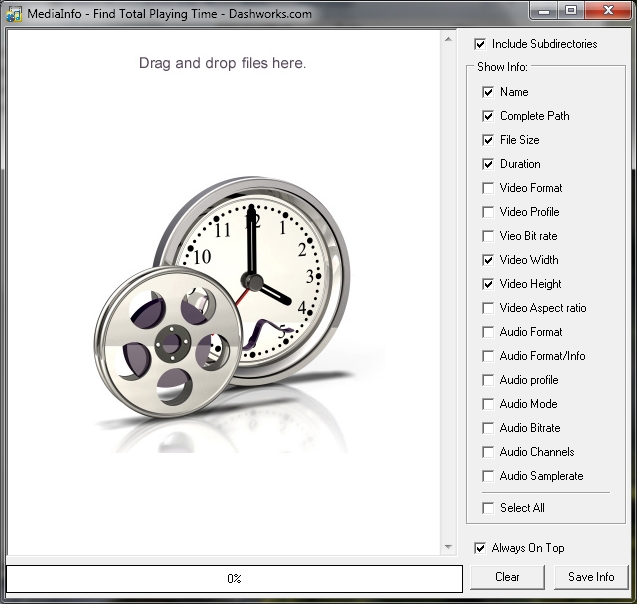637x604 pixels.
Task: Click the 0% progress bar
Action: click(x=234, y=578)
